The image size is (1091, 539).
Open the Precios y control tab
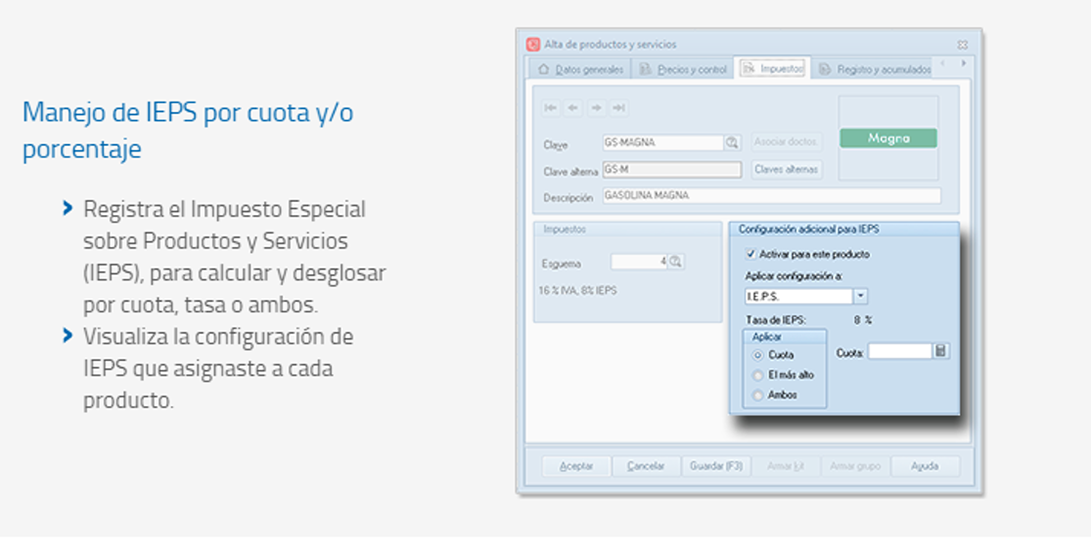coord(684,69)
